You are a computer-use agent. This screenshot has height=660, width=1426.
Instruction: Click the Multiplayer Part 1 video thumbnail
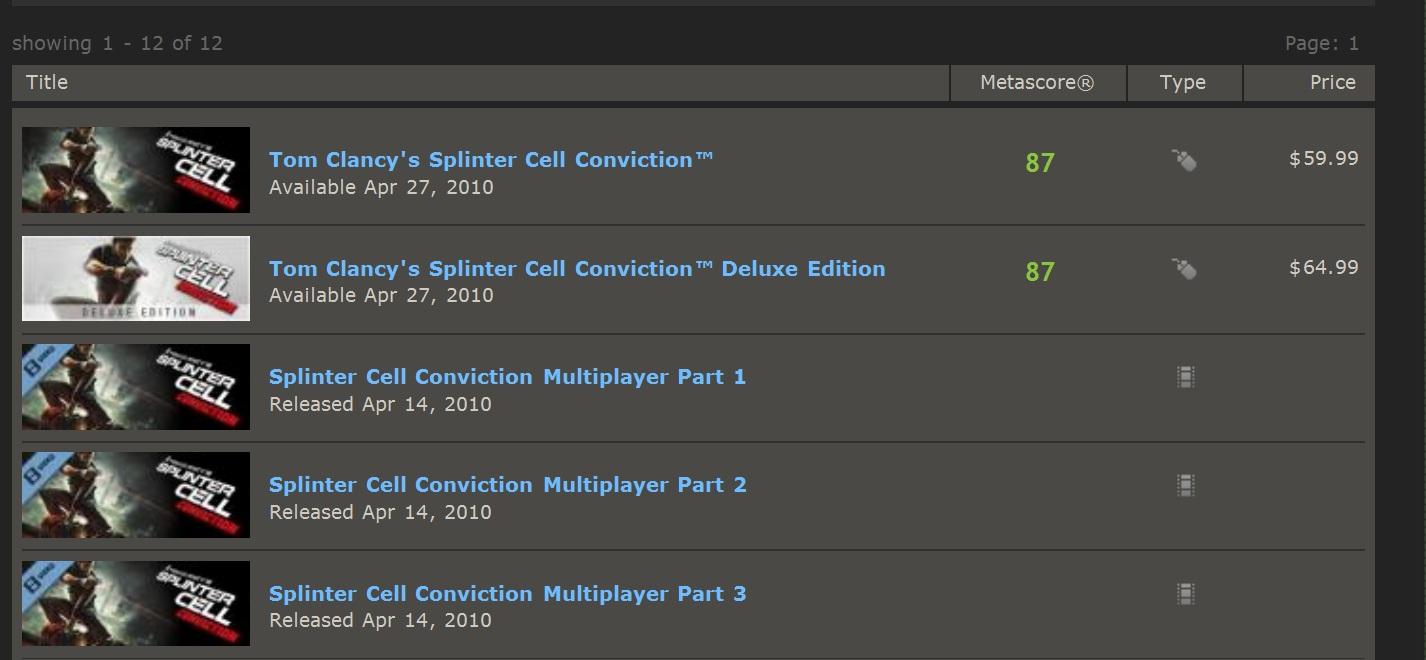pos(136,387)
